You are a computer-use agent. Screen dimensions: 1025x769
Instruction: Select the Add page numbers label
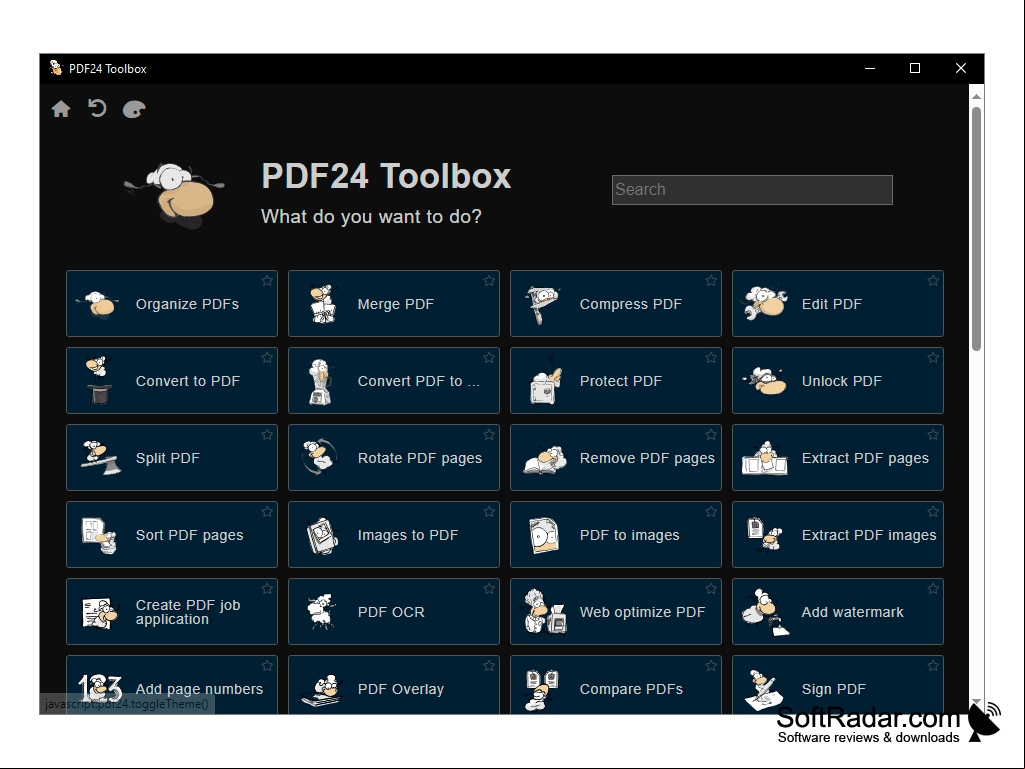pos(199,689)
